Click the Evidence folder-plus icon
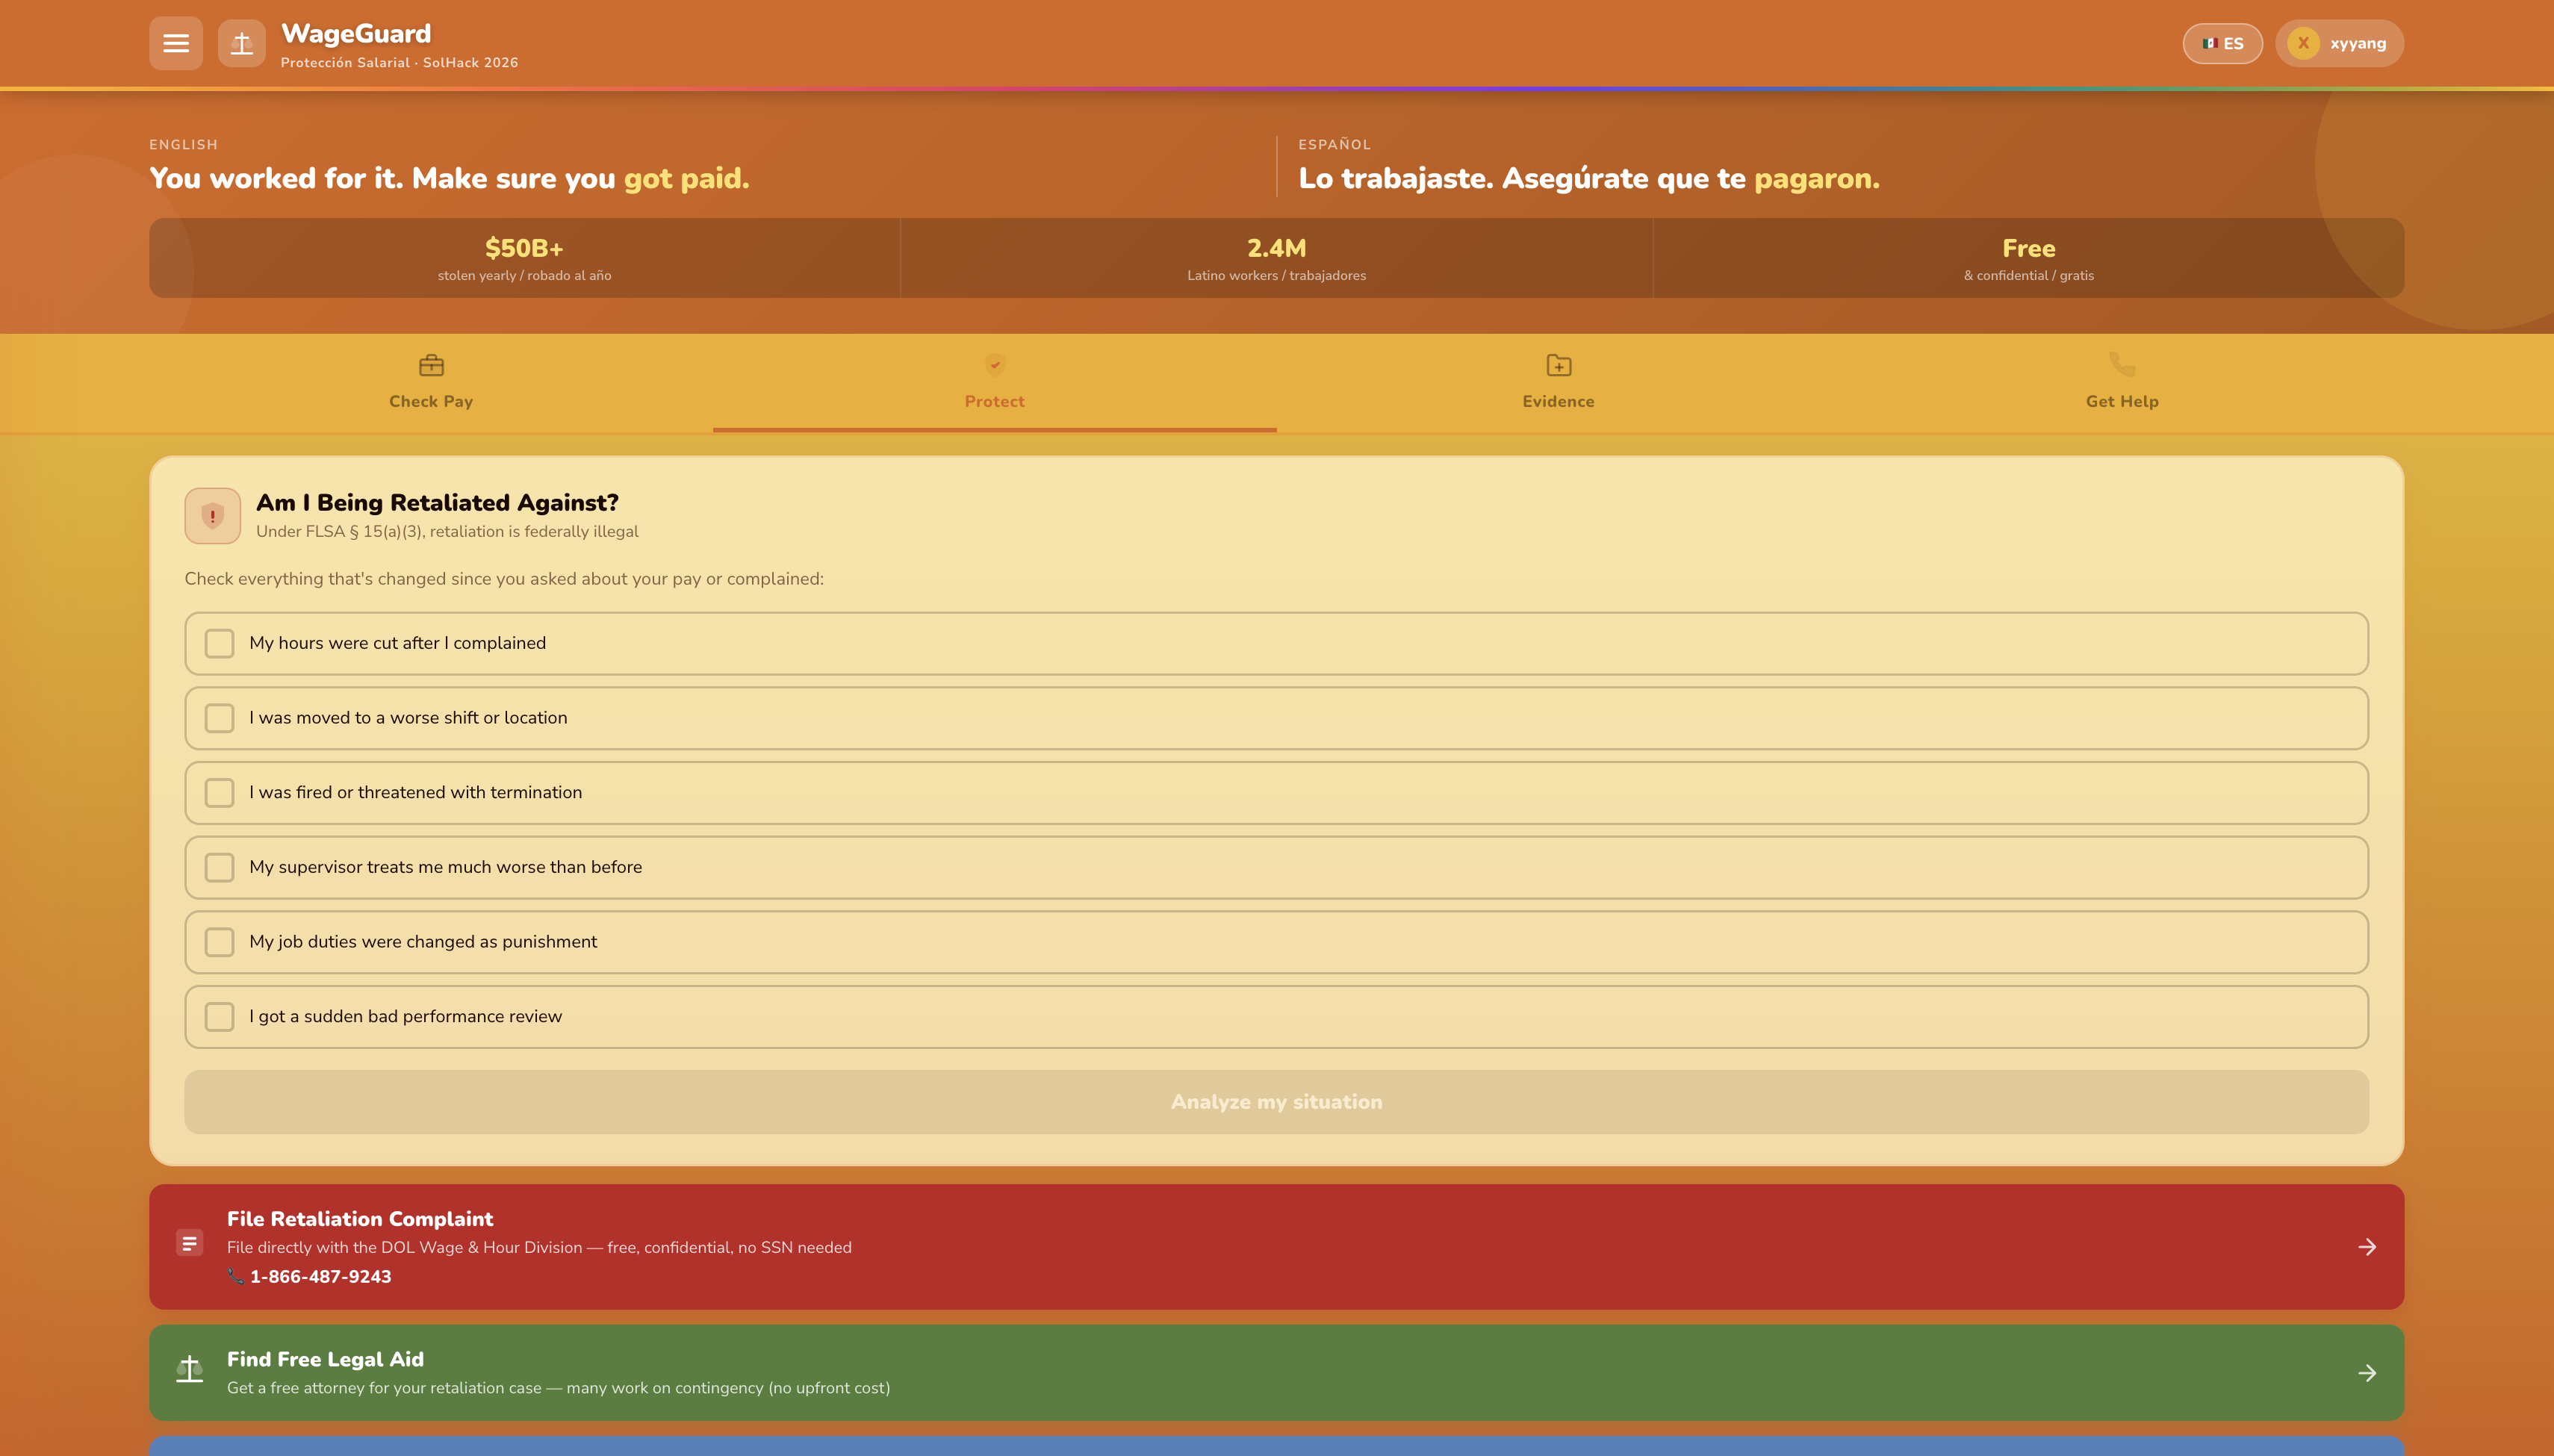 1558,365
